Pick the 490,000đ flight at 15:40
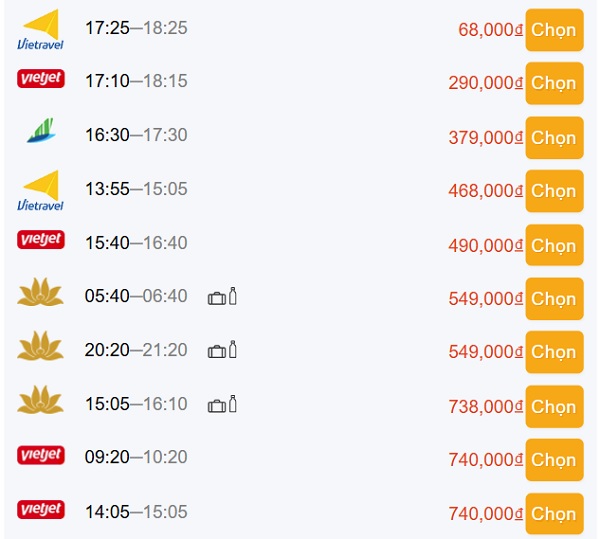The image size is (600, 539). pyautogui.click(x=554, y=245)
